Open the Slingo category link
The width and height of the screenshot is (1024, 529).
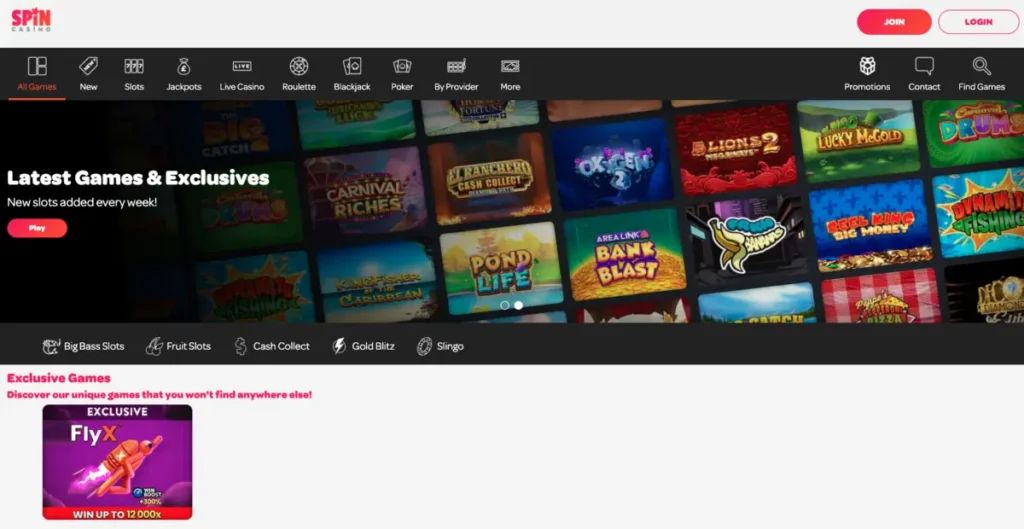450,346
